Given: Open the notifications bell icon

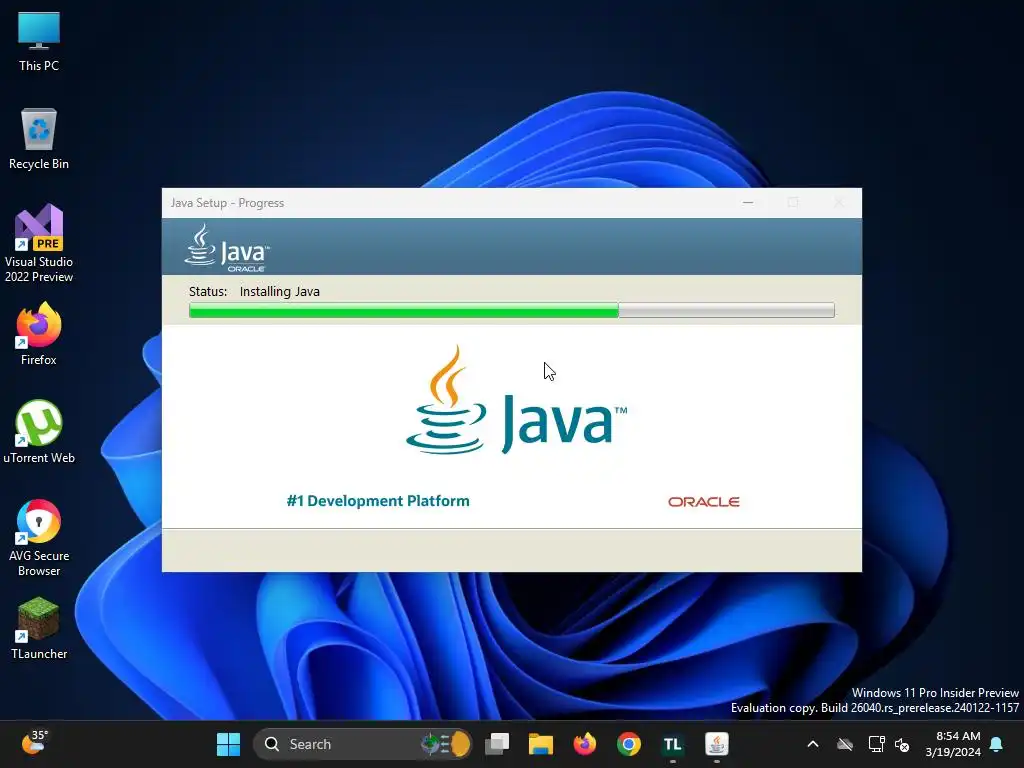Looking at the screenshot, I should [x=997, y=744].
